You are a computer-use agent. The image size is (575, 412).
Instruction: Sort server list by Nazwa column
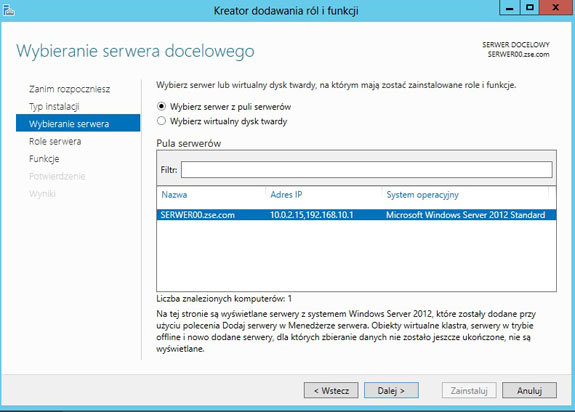[x=174, y=195]
